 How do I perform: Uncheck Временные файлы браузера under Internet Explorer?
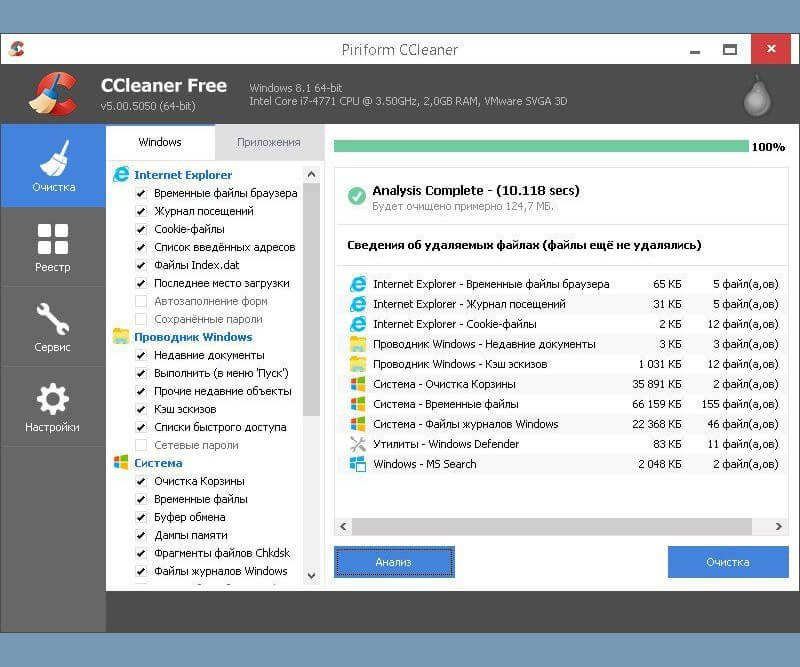click(141, 193)
